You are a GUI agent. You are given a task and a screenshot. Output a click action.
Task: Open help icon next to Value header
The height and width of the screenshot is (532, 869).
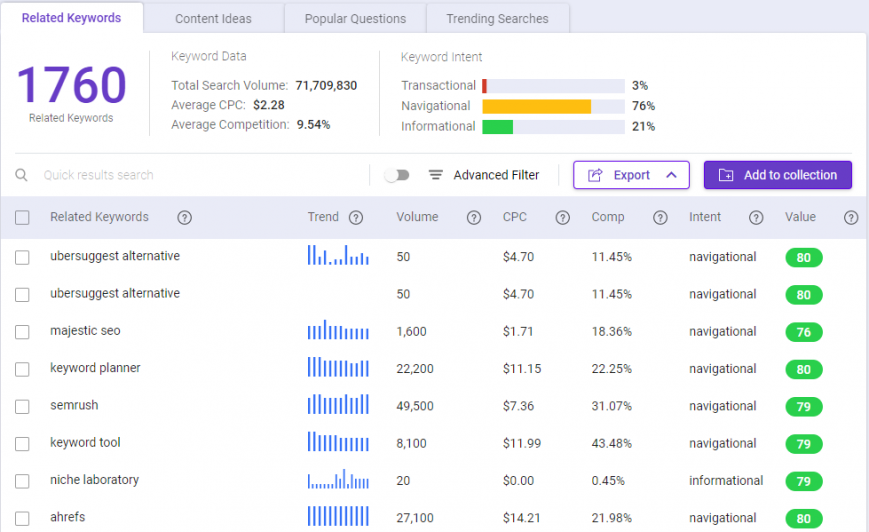(851, 218)
